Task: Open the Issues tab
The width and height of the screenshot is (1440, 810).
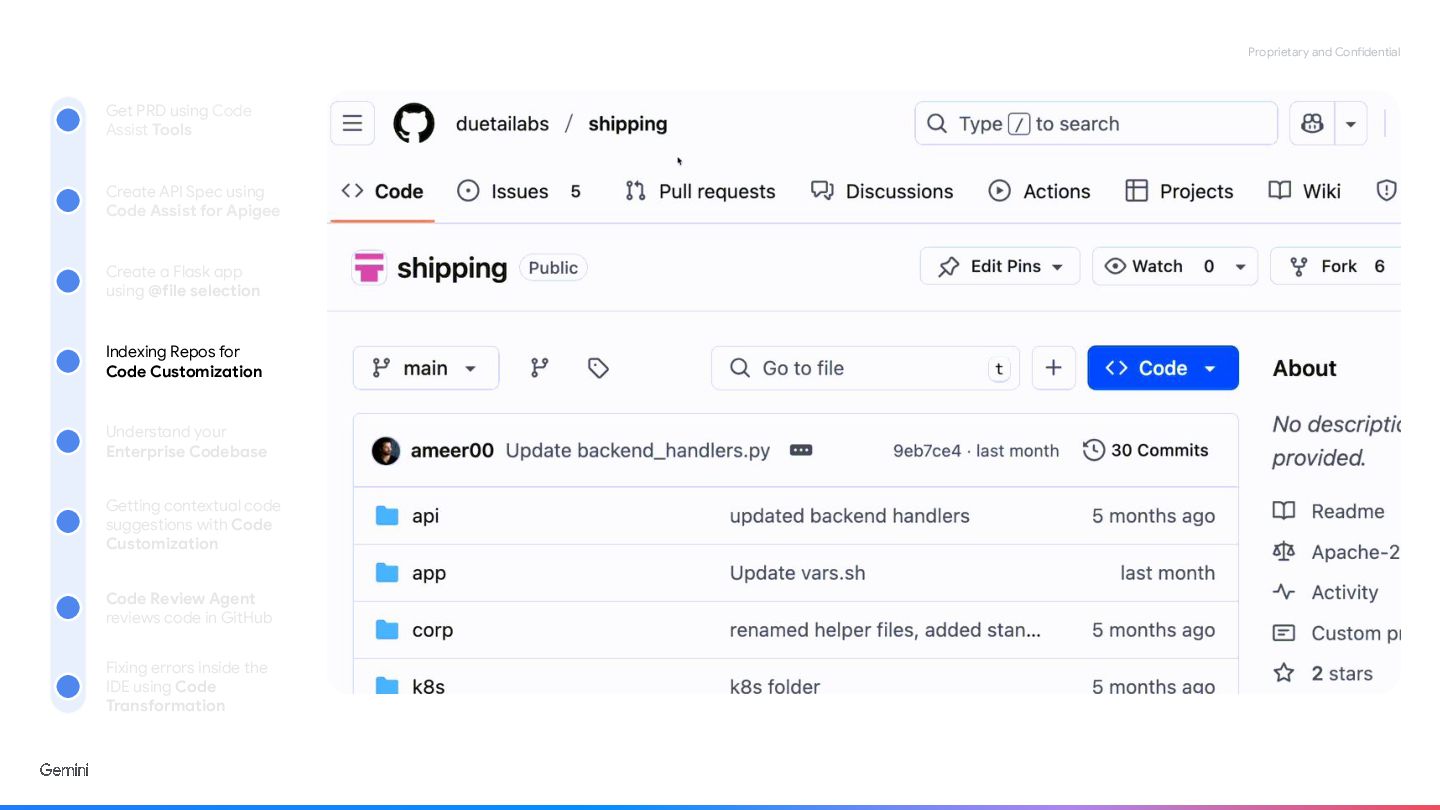Action: click(519, 191)
